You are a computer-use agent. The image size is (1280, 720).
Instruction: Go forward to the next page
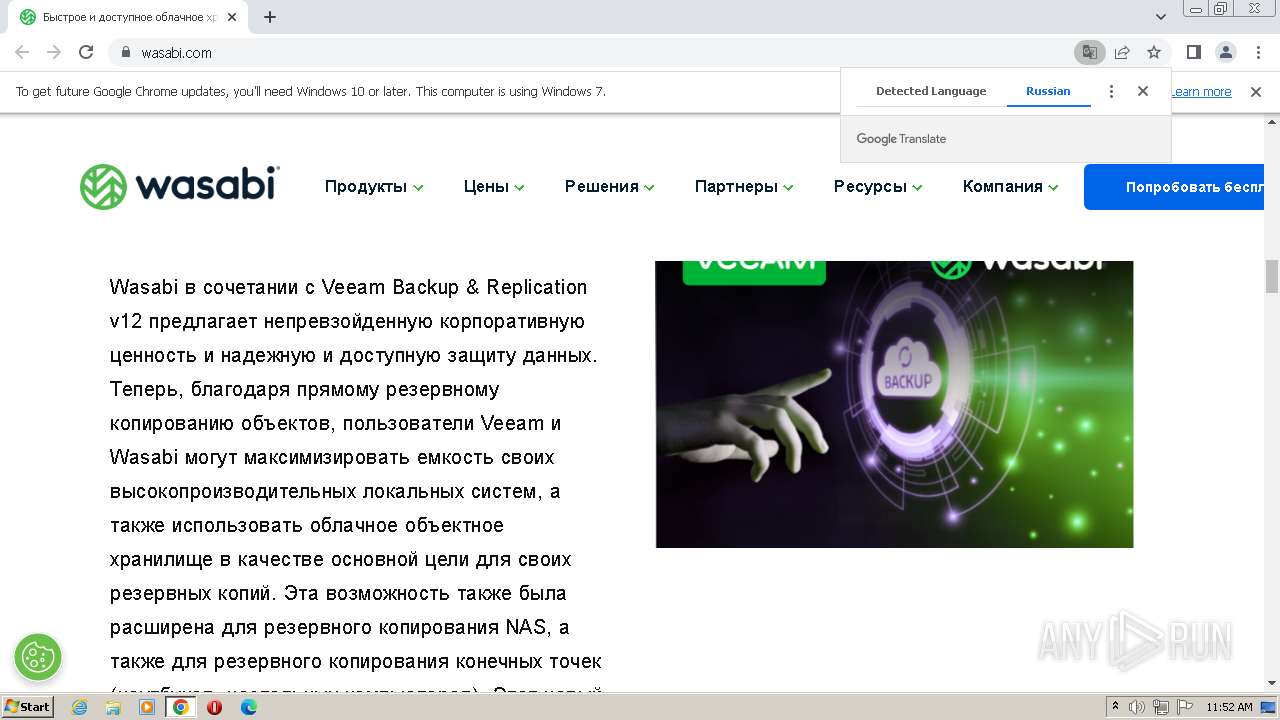pyautogui.click(x=54, y=52)
